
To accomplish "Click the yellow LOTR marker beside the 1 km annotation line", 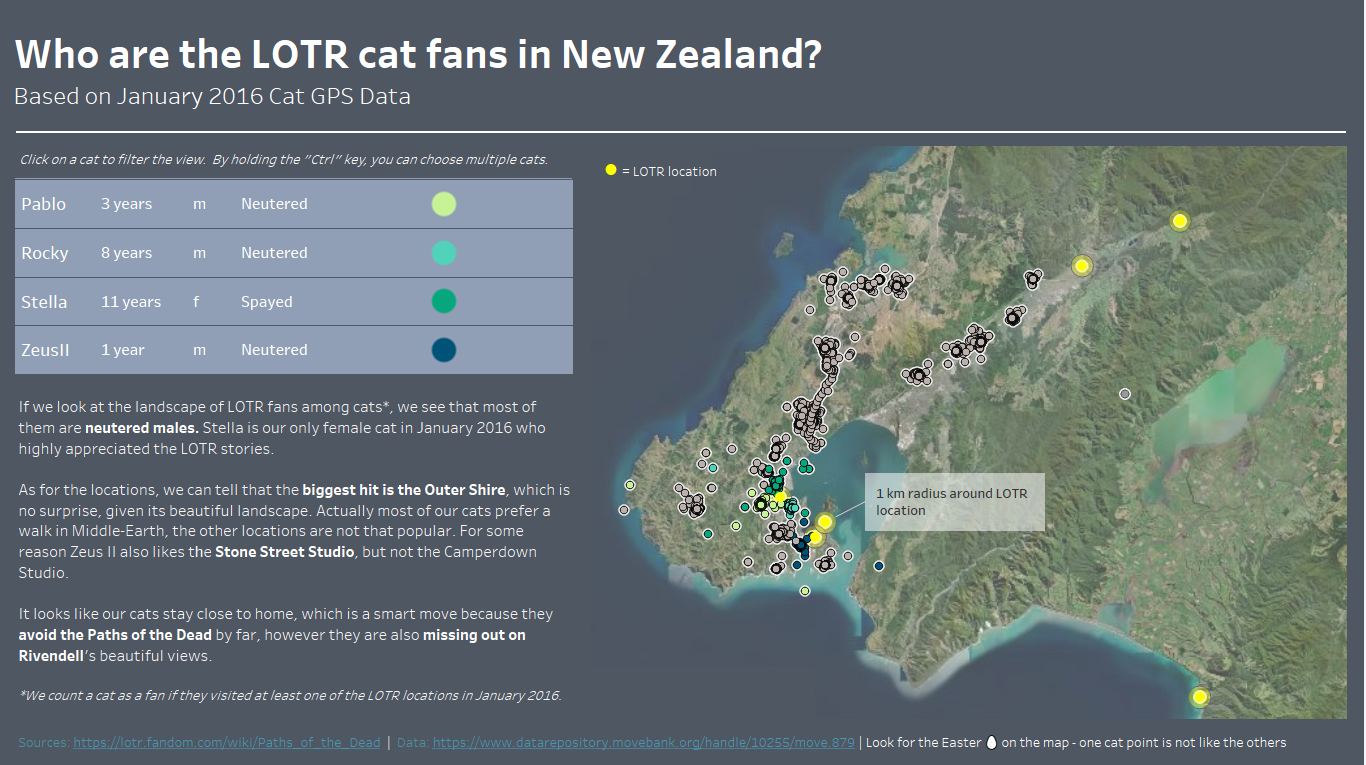I will coord(825,522).
